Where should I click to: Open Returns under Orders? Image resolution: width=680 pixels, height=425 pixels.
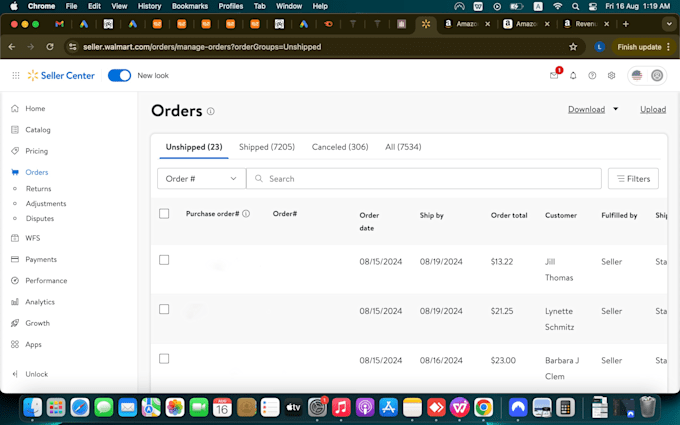click(39, 189)
